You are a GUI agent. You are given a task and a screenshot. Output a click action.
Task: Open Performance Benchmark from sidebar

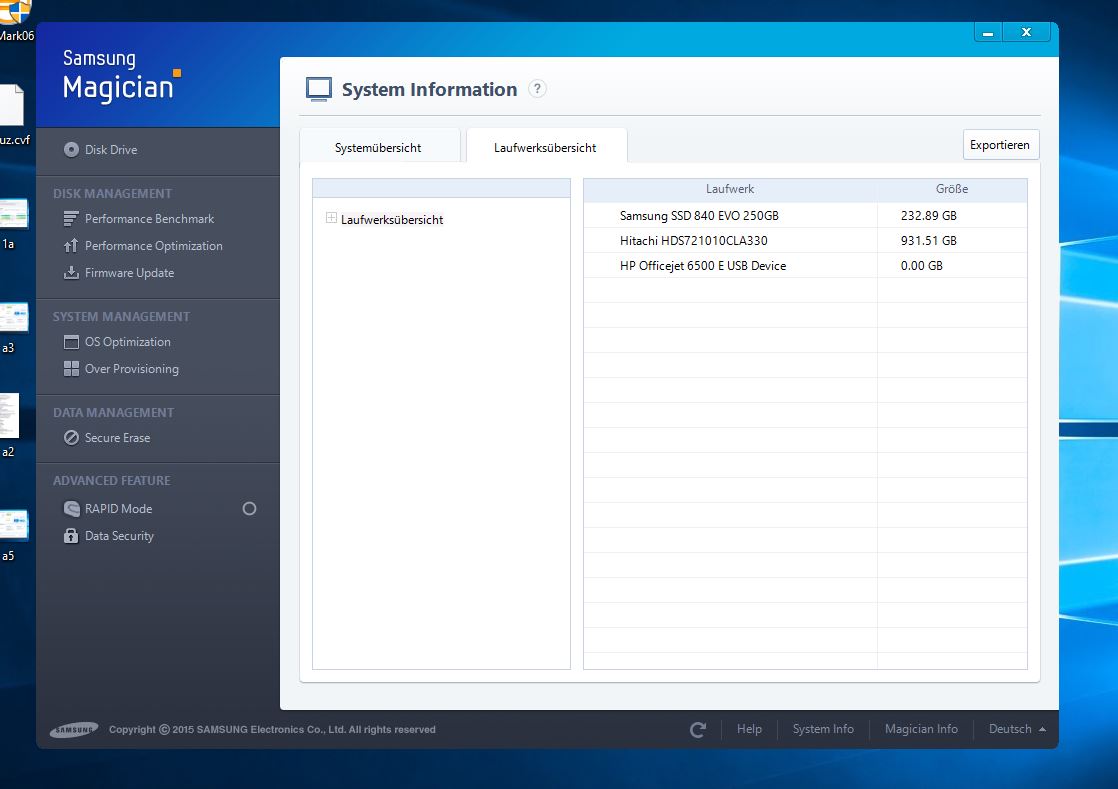point(149,219)
